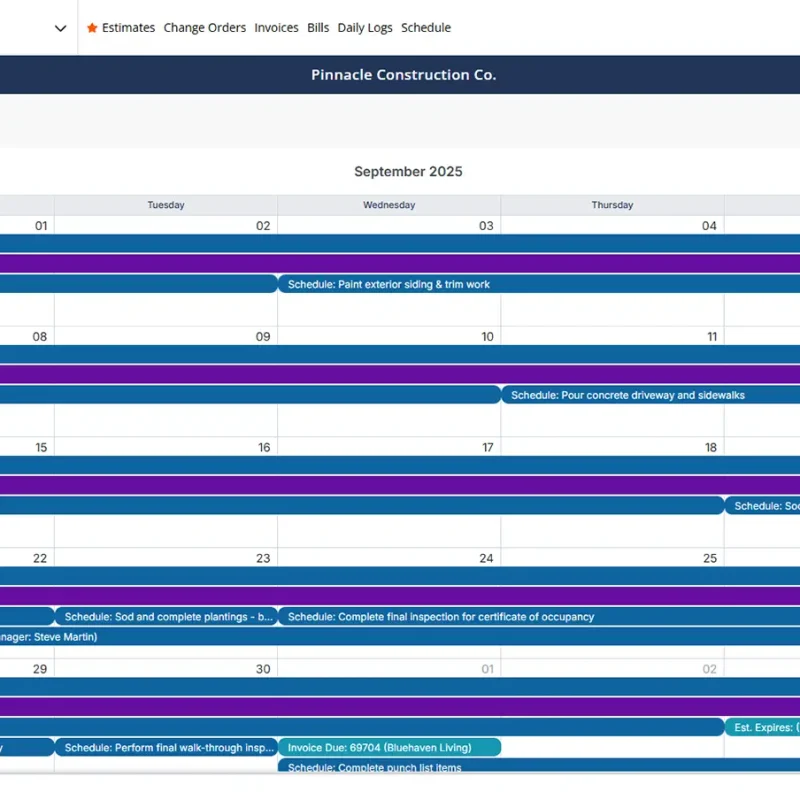This screenshot has height=800, width=800.
Task: Click the Pinnacle Construction Co. header
Action: pos(404,74)
